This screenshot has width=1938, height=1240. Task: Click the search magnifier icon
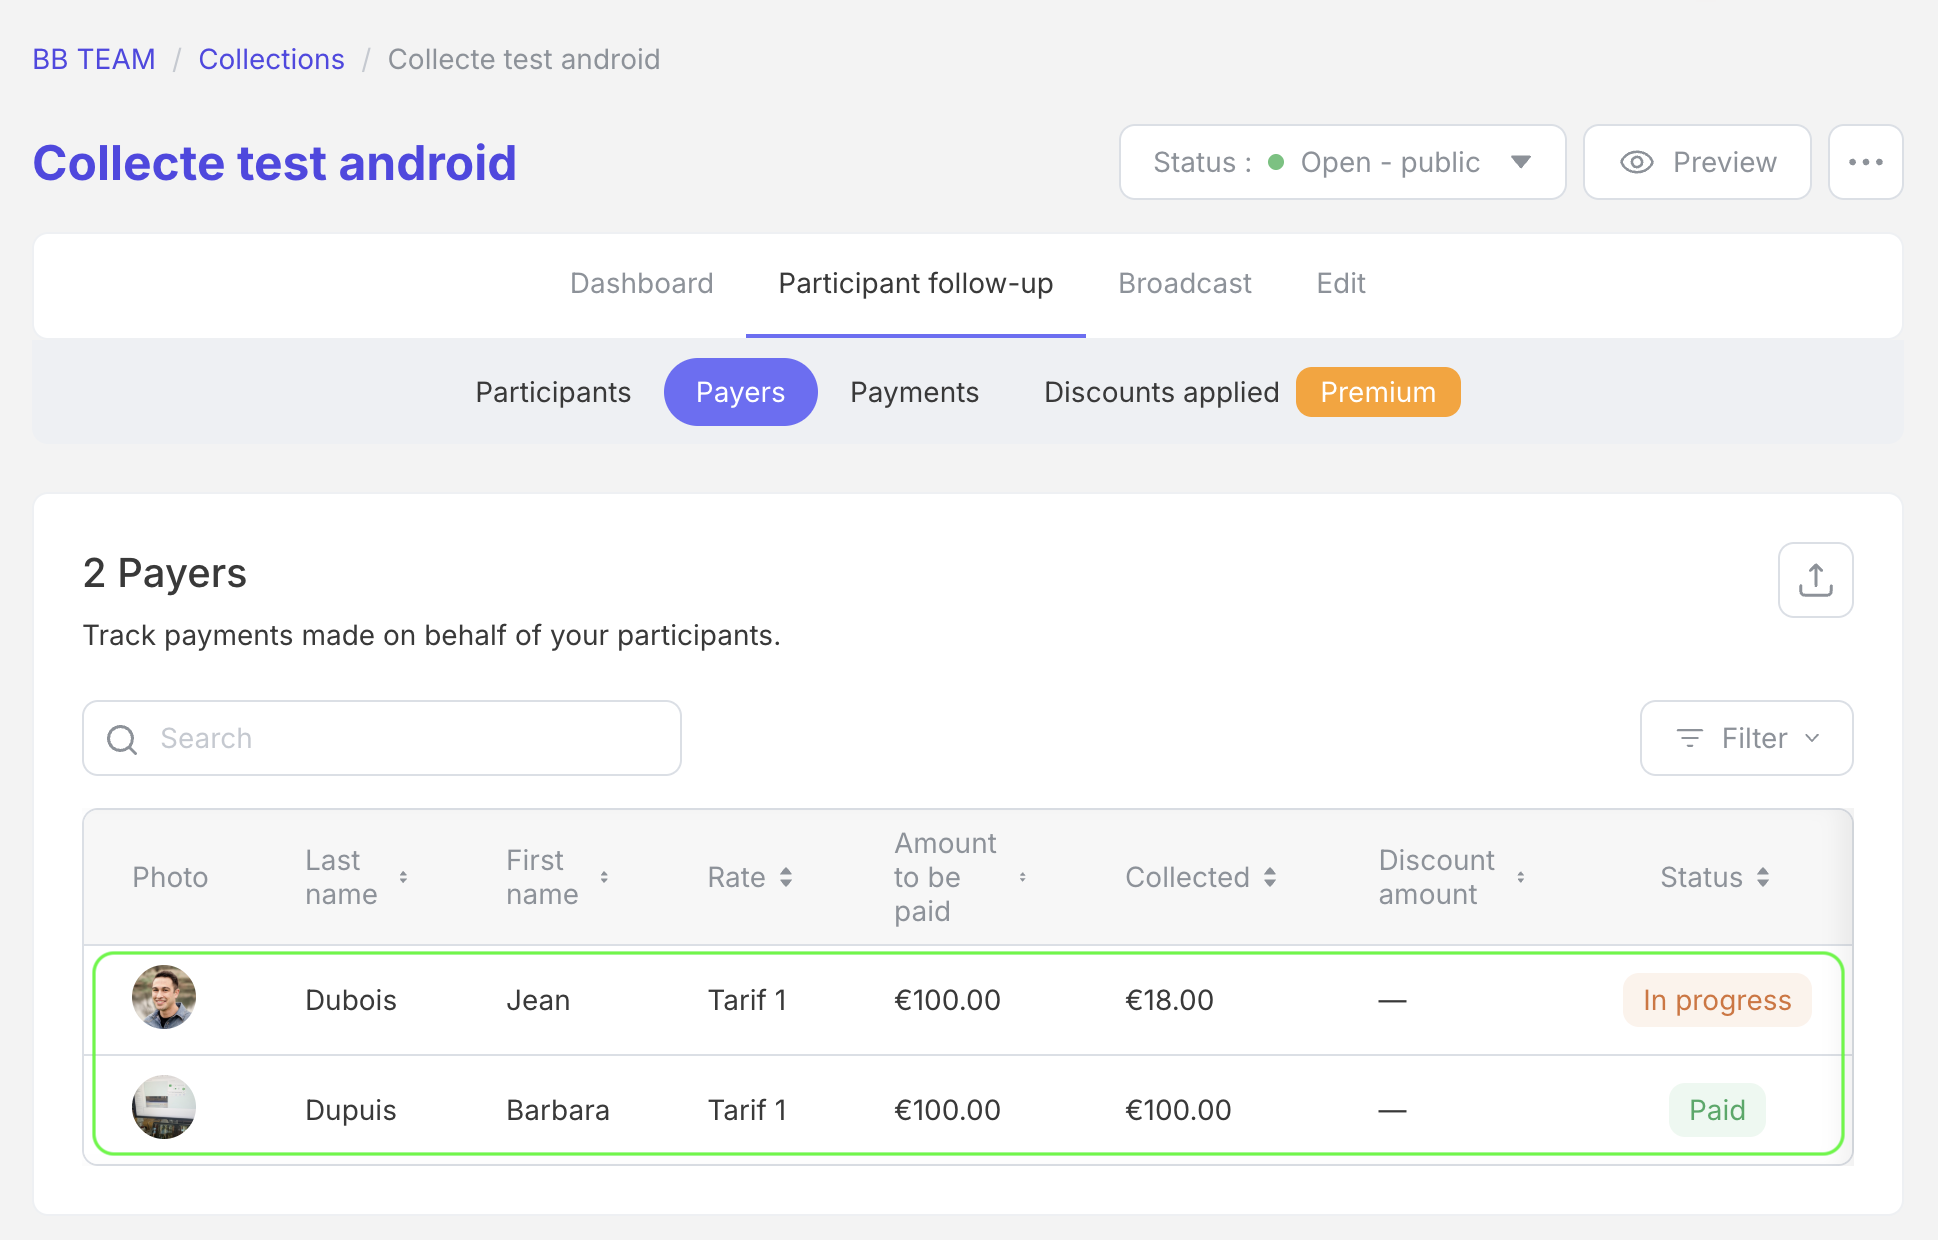122,739
